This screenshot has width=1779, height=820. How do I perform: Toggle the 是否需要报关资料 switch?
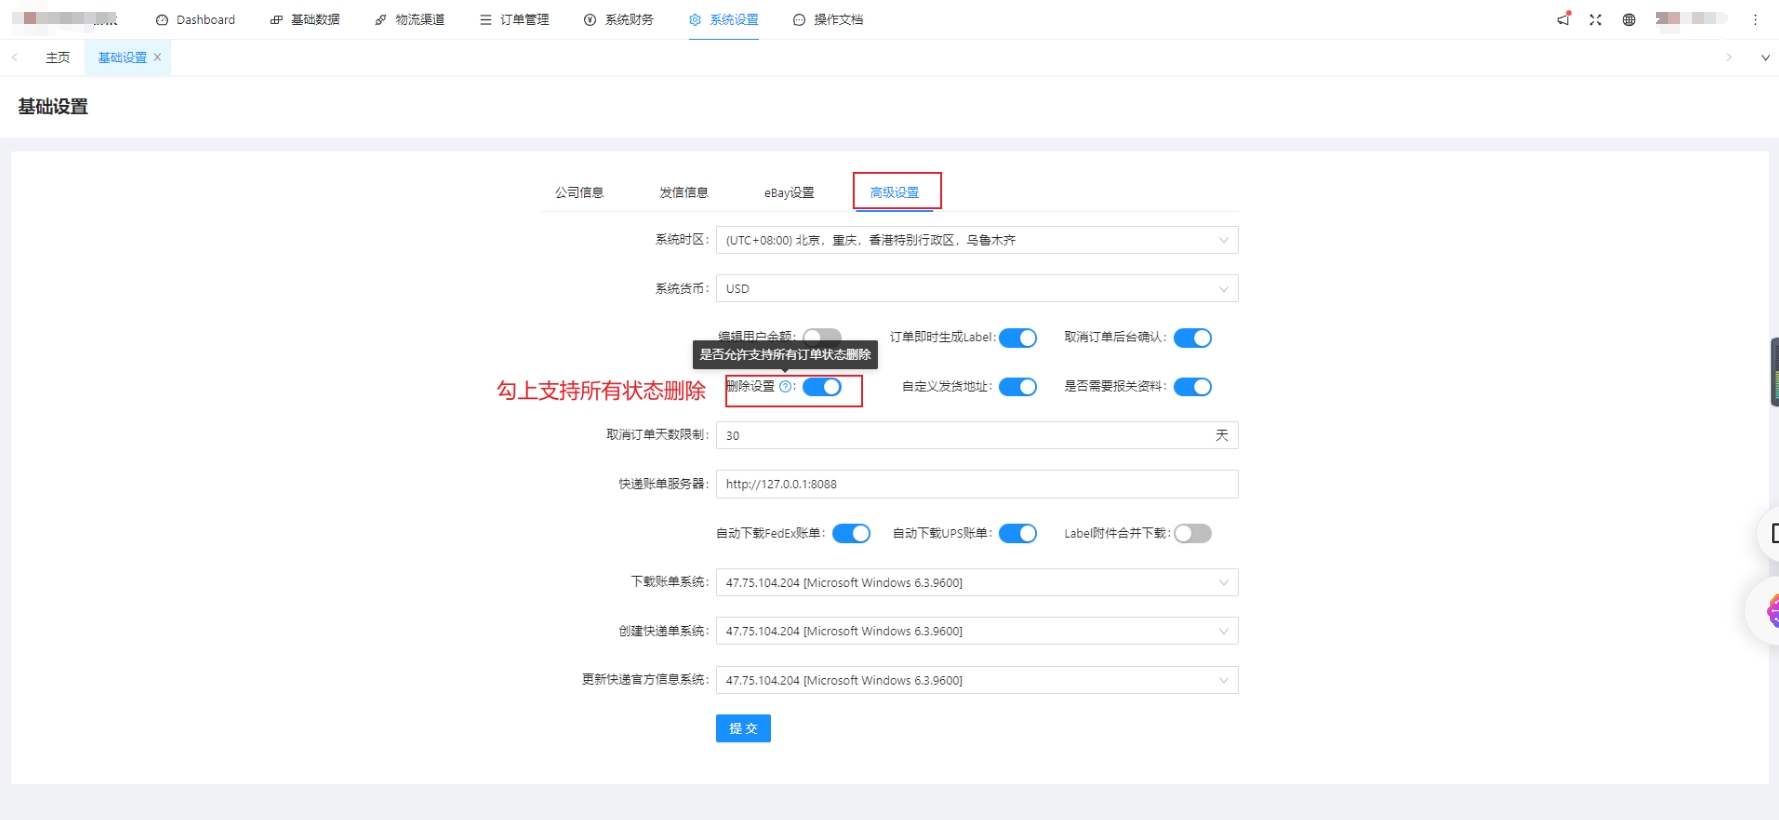click(1193, 387)
